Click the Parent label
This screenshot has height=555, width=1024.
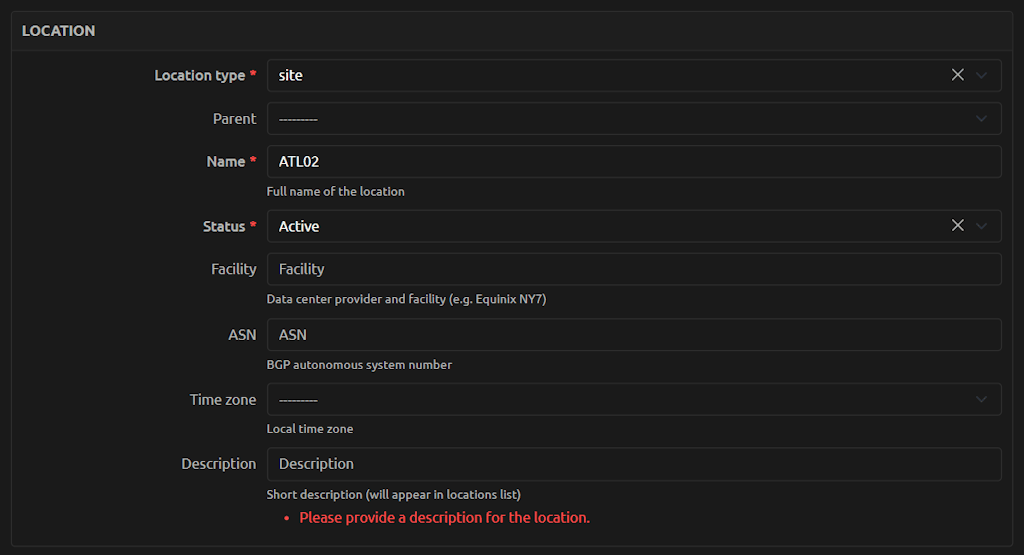[234, 118]
